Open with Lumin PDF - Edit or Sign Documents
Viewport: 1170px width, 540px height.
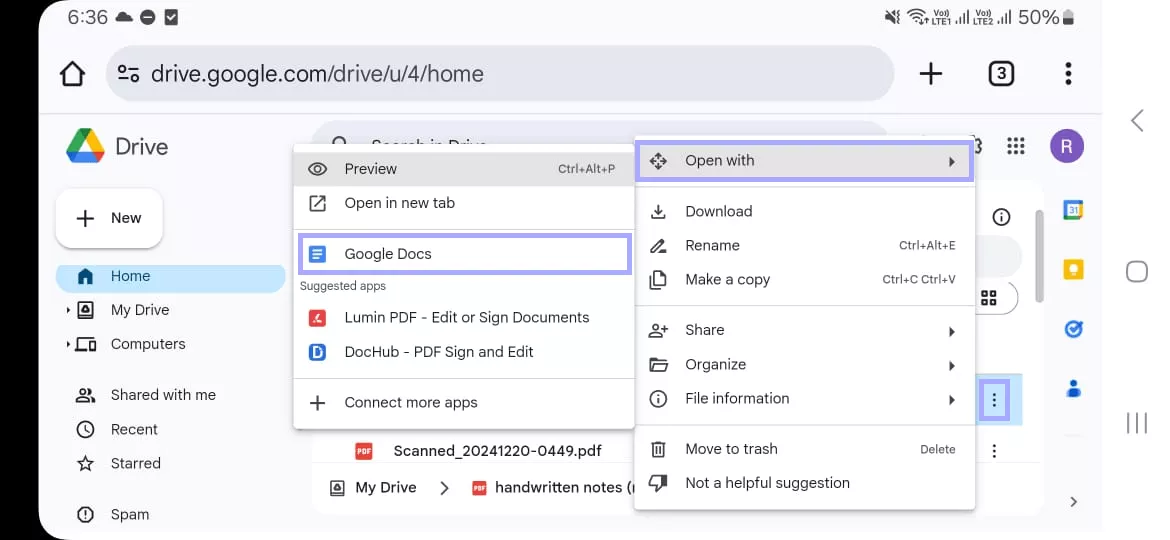463,318
